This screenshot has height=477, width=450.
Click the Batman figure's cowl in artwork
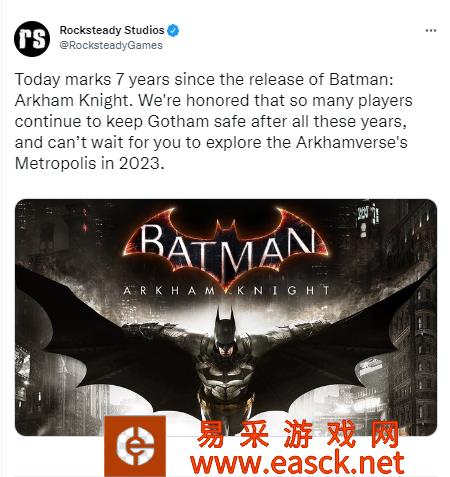[x=225, y=328]
